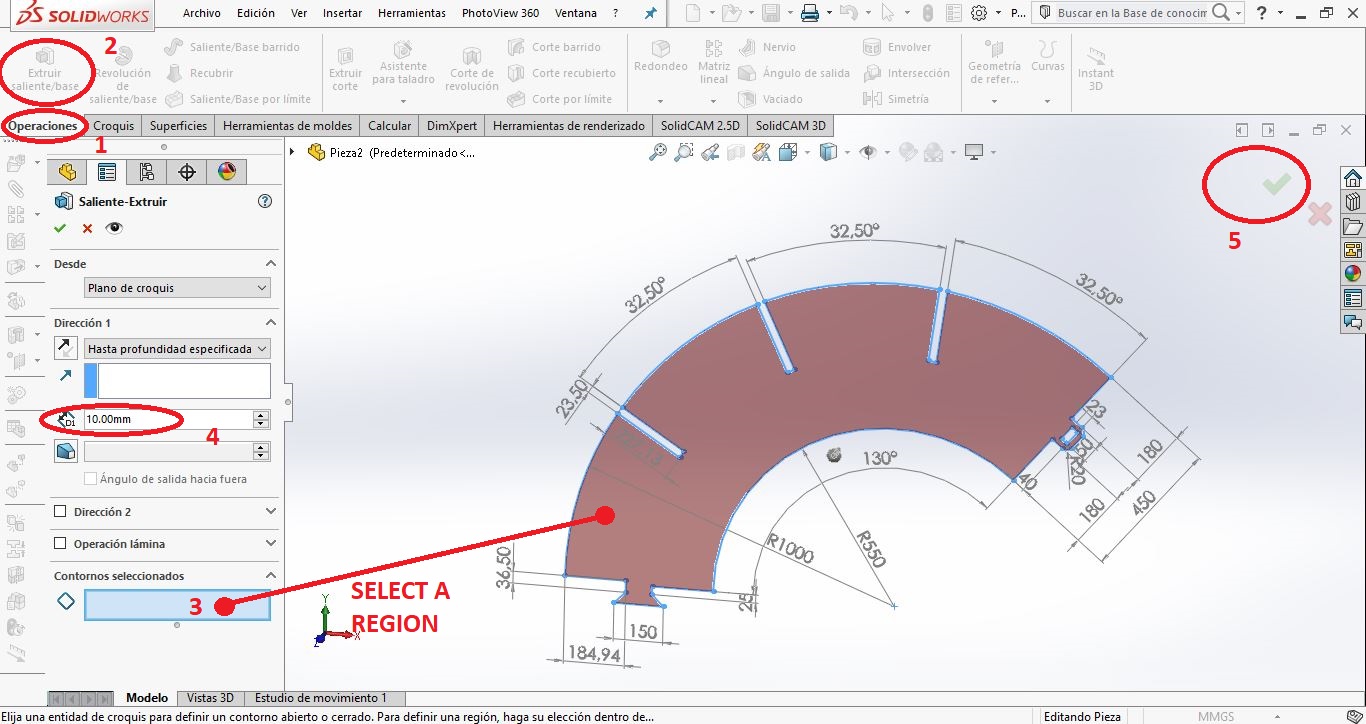The height and width of the screenshot is (724, 1366).
Task: Open the Insertar menu
Action: pos(343,13)
